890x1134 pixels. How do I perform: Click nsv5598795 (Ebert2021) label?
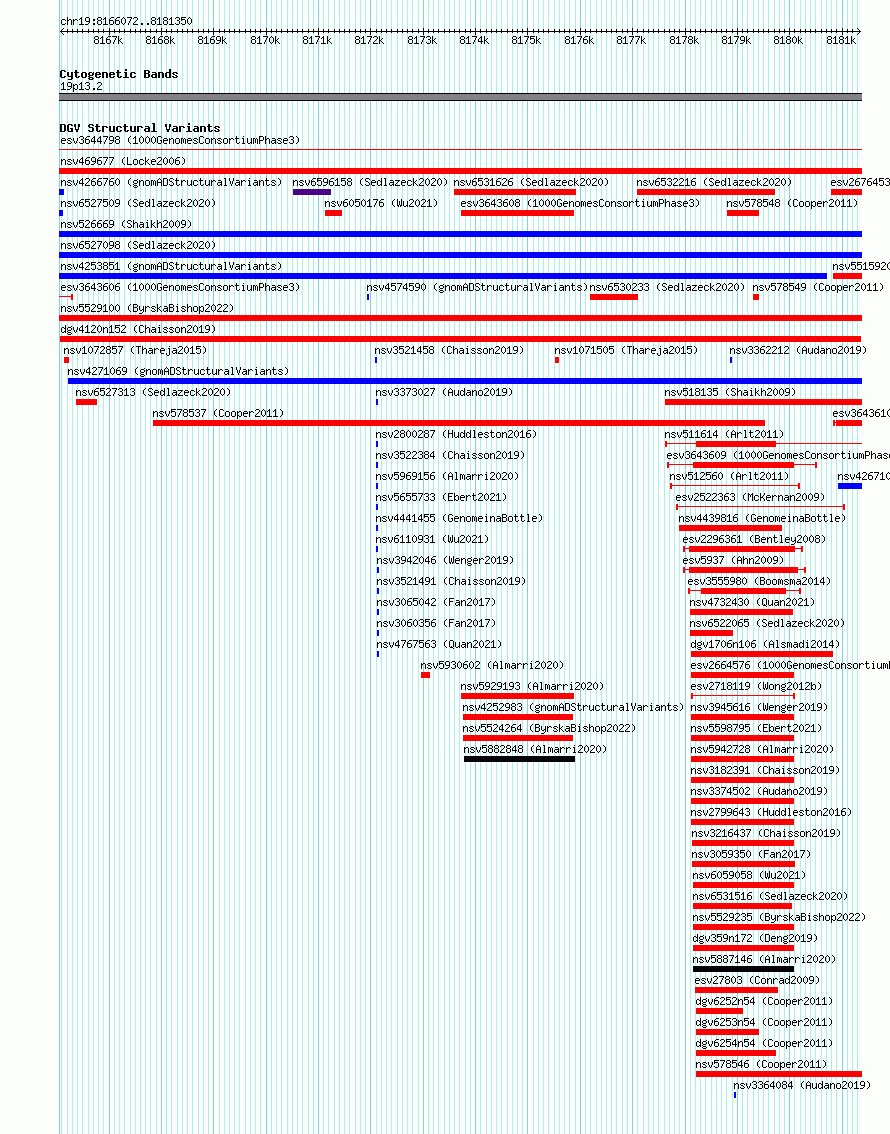(756, 728)
